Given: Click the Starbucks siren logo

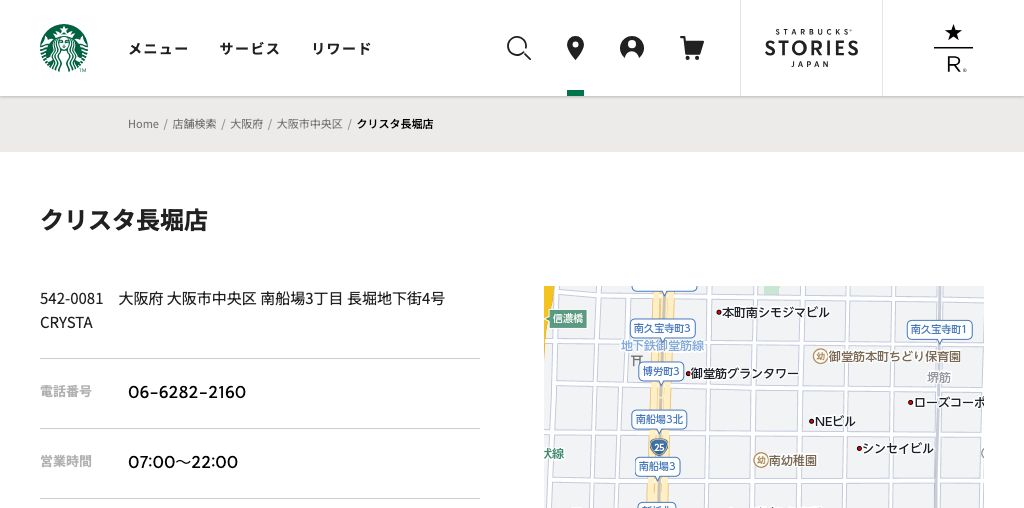Looking at the screenshot, I should pos(63,48).
